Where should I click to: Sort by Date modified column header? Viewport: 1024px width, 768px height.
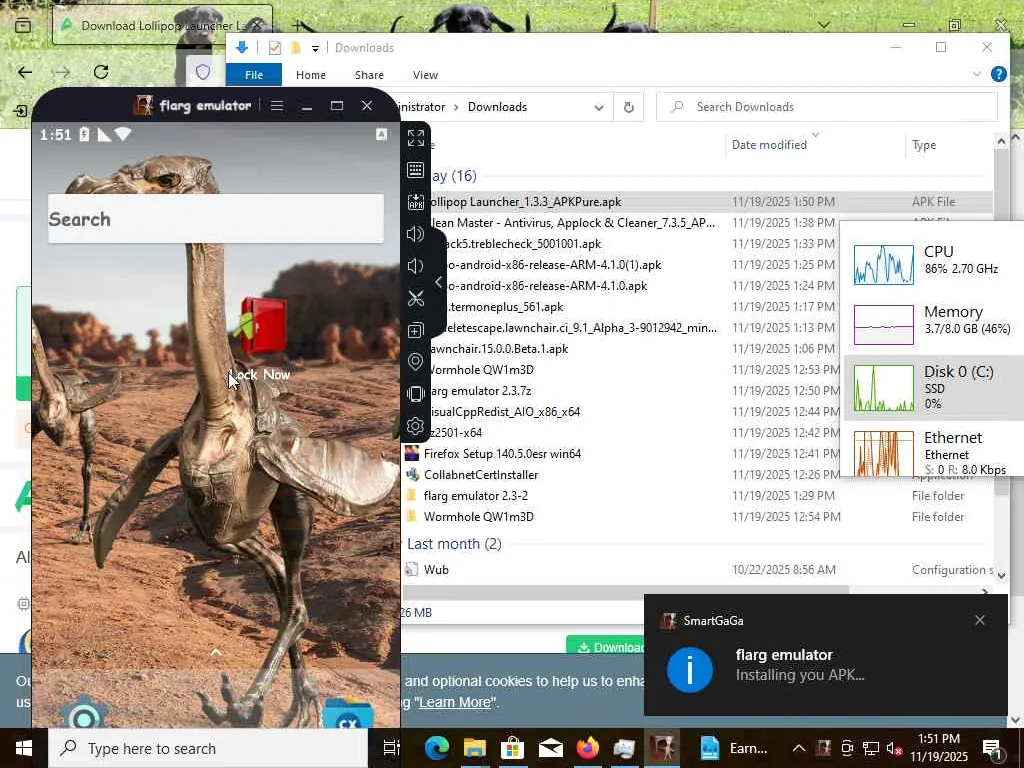pyautogui.click(x=769, y=145)
